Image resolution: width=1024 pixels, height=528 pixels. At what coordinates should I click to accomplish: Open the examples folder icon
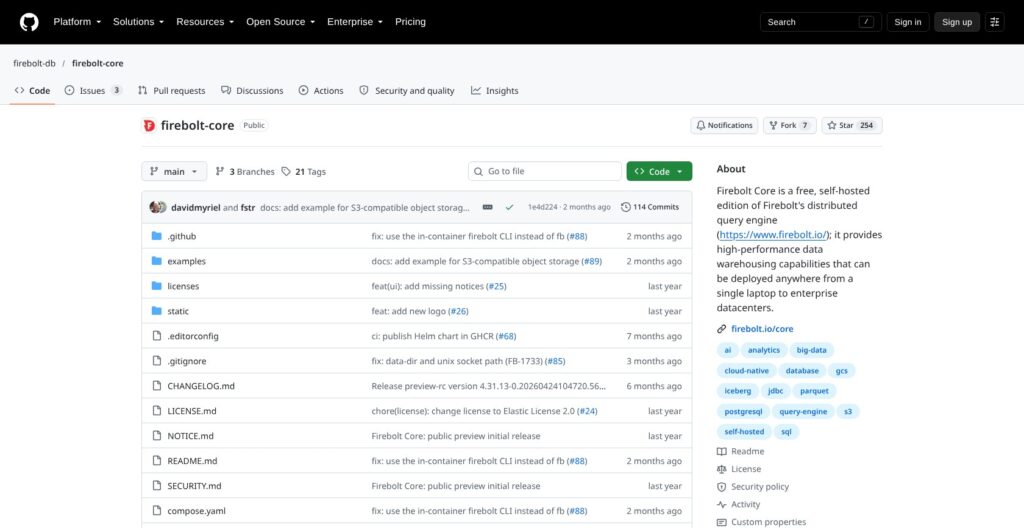point(157,261)
